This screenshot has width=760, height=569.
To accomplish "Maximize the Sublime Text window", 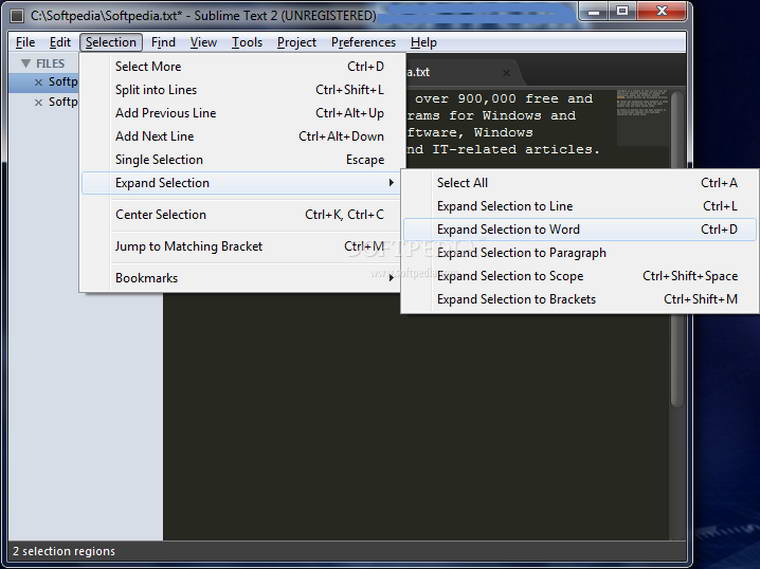I will 622,11.
